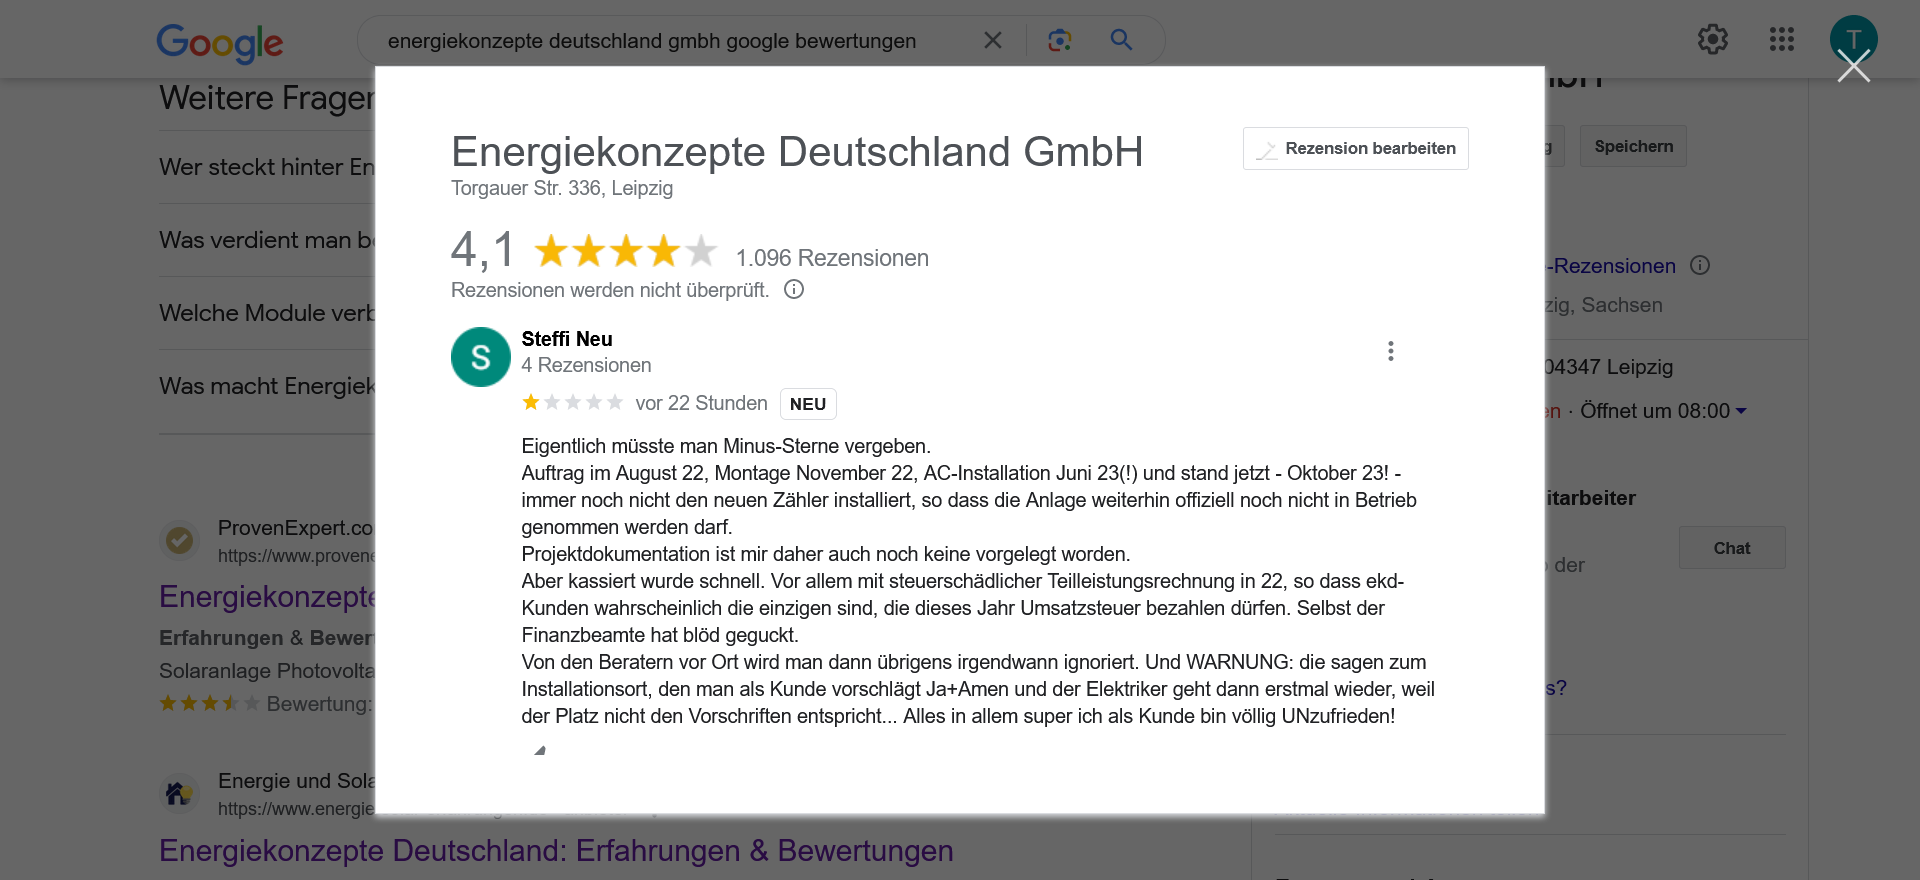Open the Google apps grid

pyautogui.click(x=1781, y=40)
